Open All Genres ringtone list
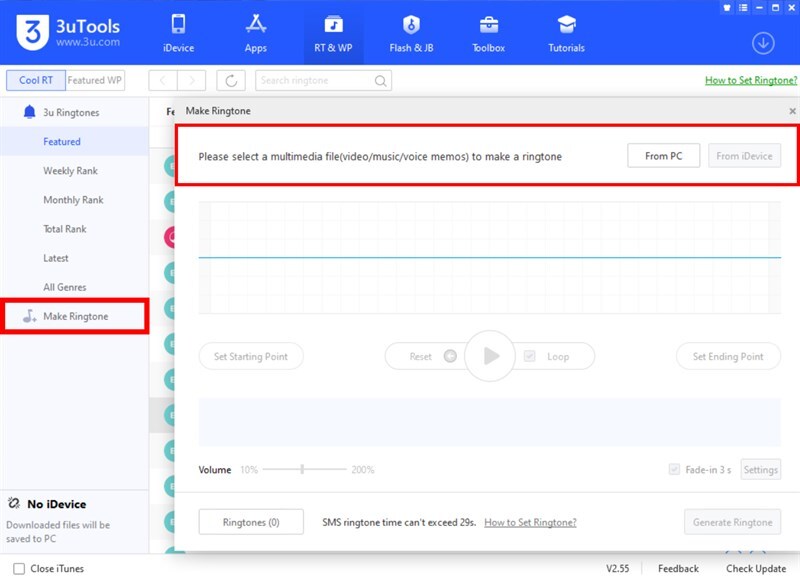 64,287
